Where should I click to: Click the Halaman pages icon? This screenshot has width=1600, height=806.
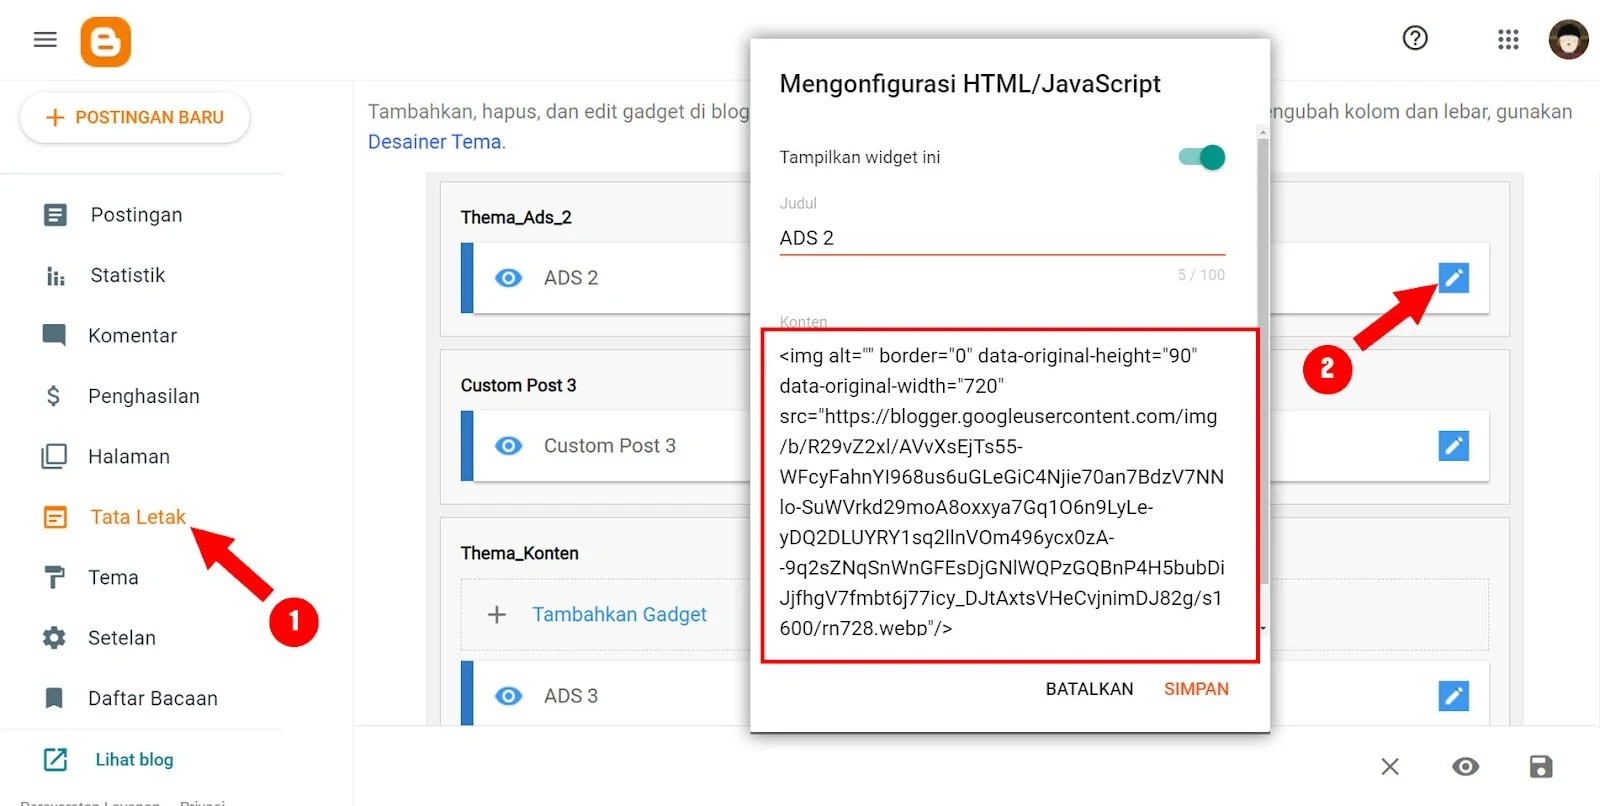click(x=54, y=457)
